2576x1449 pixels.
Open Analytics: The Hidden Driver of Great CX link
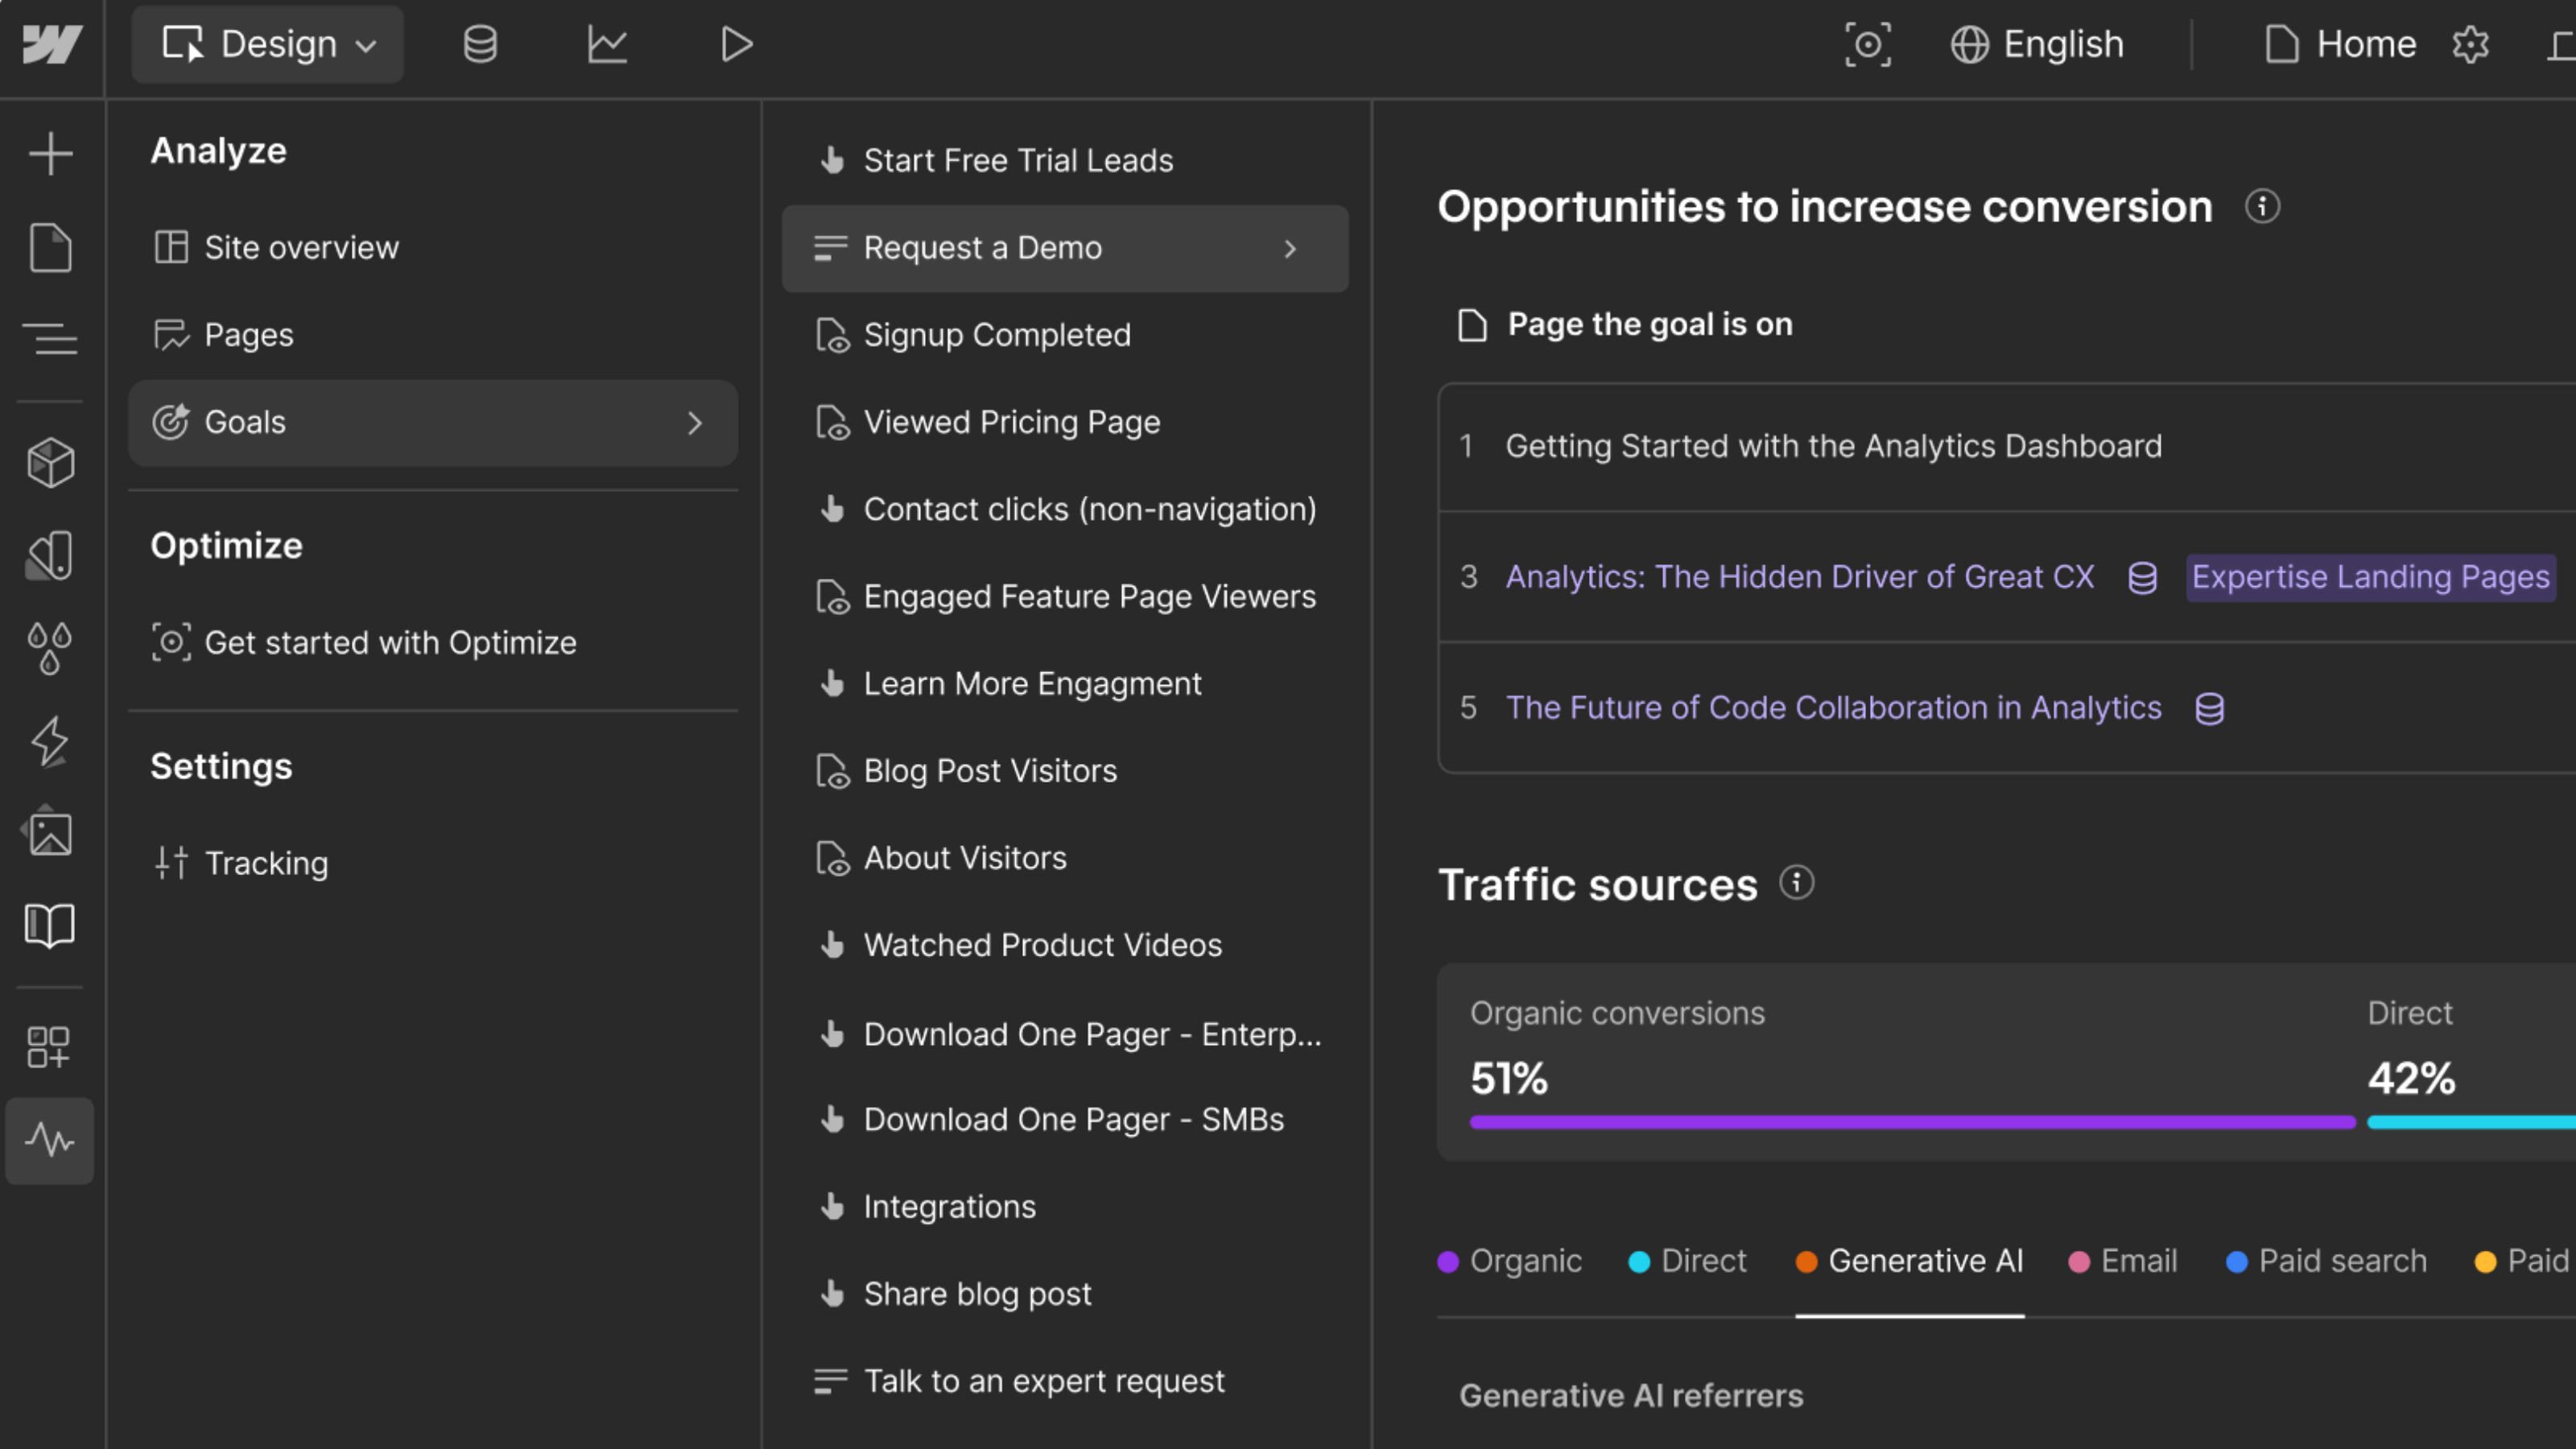point(1799,577)
